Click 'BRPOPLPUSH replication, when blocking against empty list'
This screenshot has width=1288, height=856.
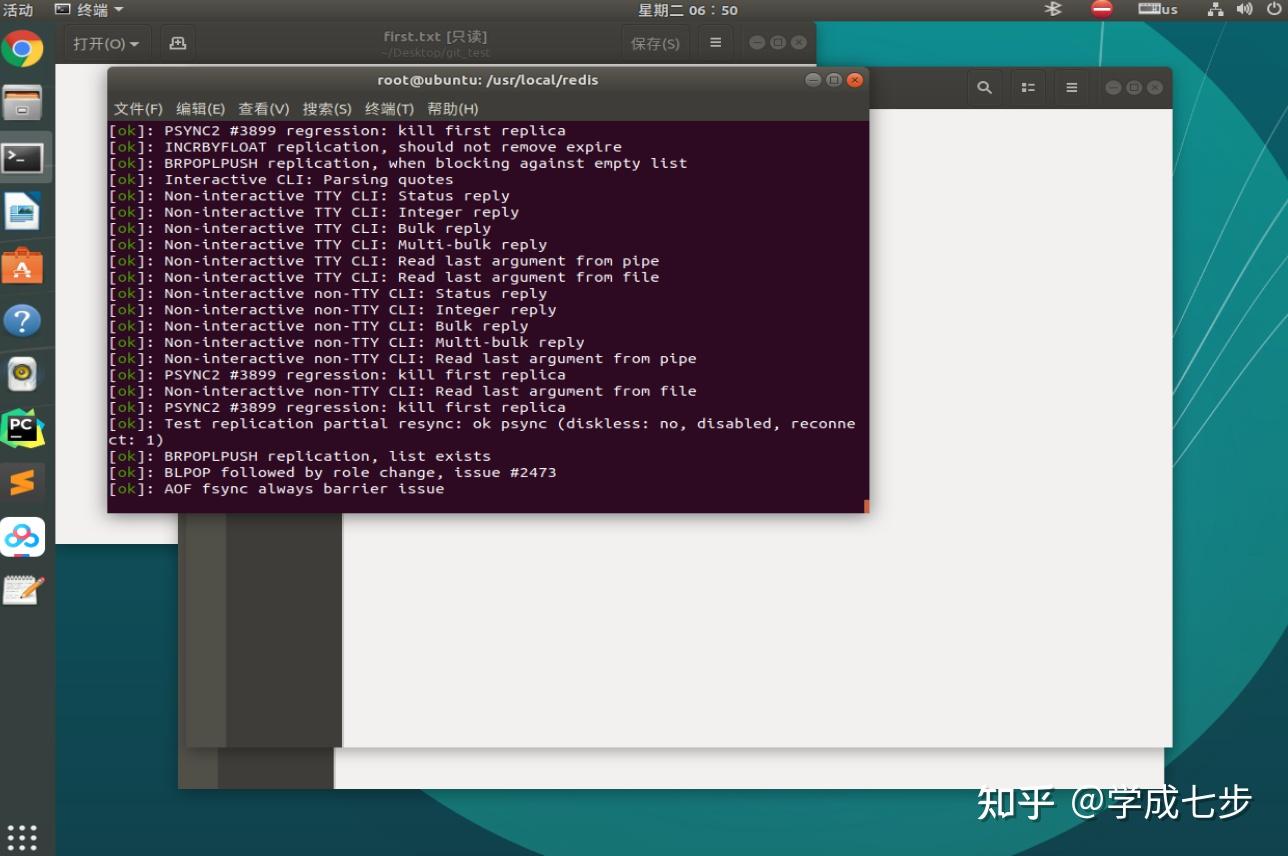tap(425, 163)
